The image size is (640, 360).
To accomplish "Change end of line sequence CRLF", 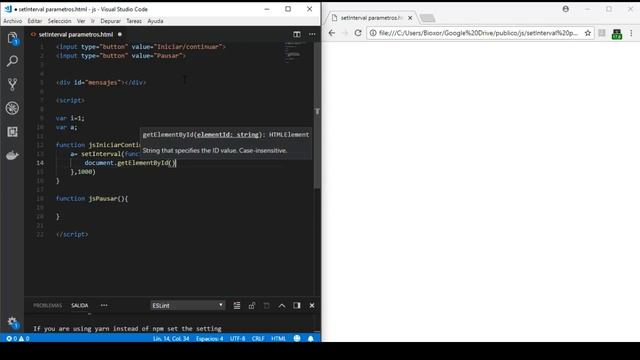I will pyautogui.click(x=258, y=338).
